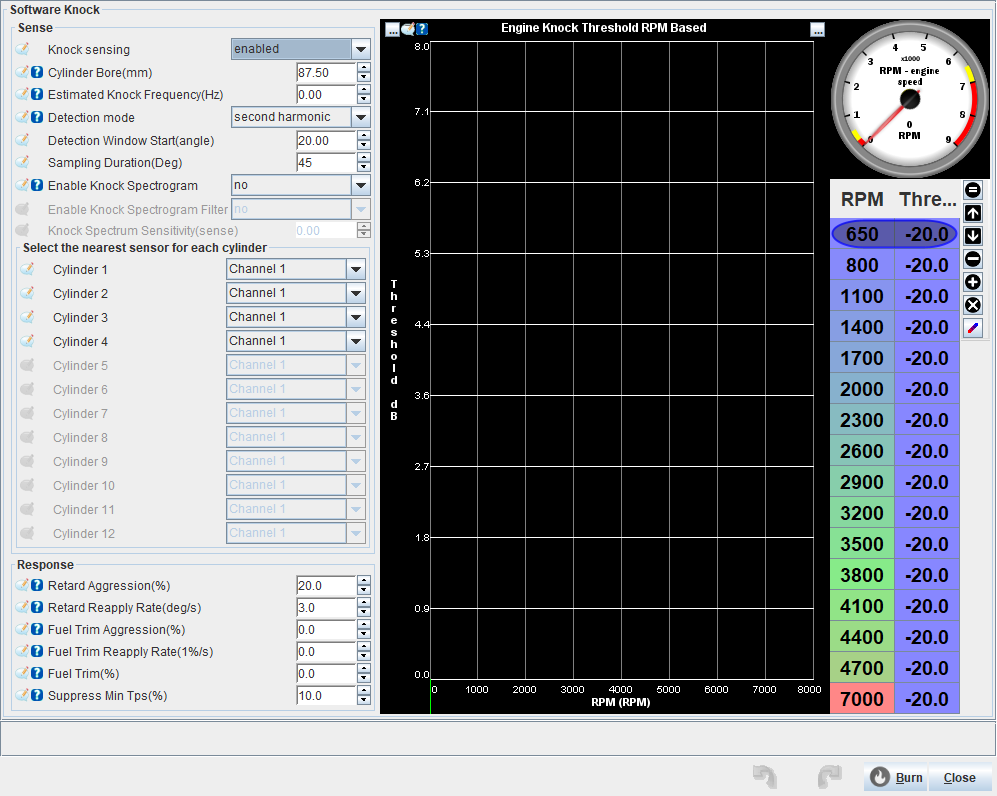Image resolution: width=997 pixels, height=796 pixels.
Task: Click the increment up-arrow table tool
Action: pos(972,213)
